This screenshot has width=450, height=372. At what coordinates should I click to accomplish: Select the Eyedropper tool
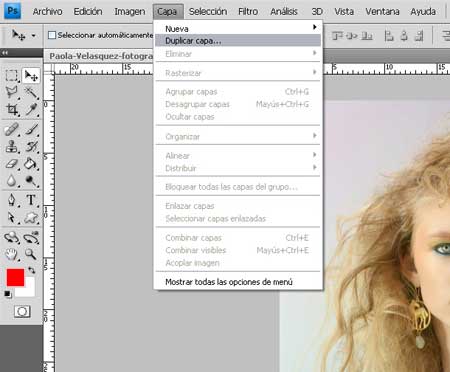coord(31,109)
